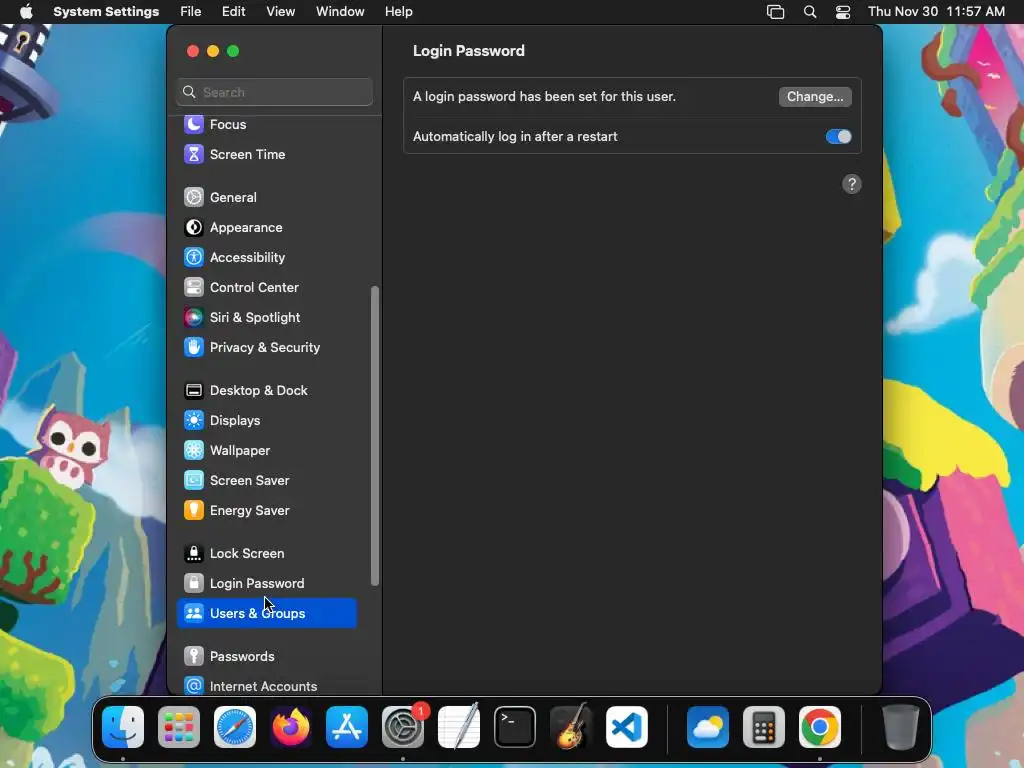1024x768 pixels.
Task: Open the System Settings menu
Action: pos(106,12)
